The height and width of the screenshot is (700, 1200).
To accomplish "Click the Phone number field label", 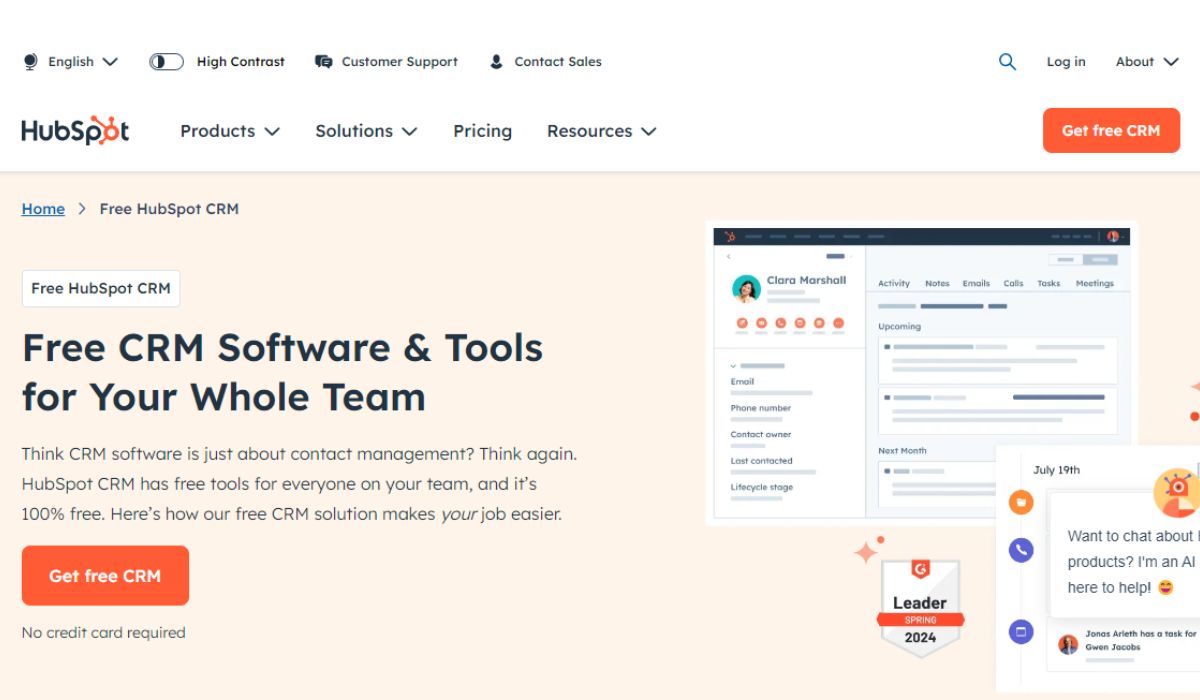I will click(x=760, y=408).
